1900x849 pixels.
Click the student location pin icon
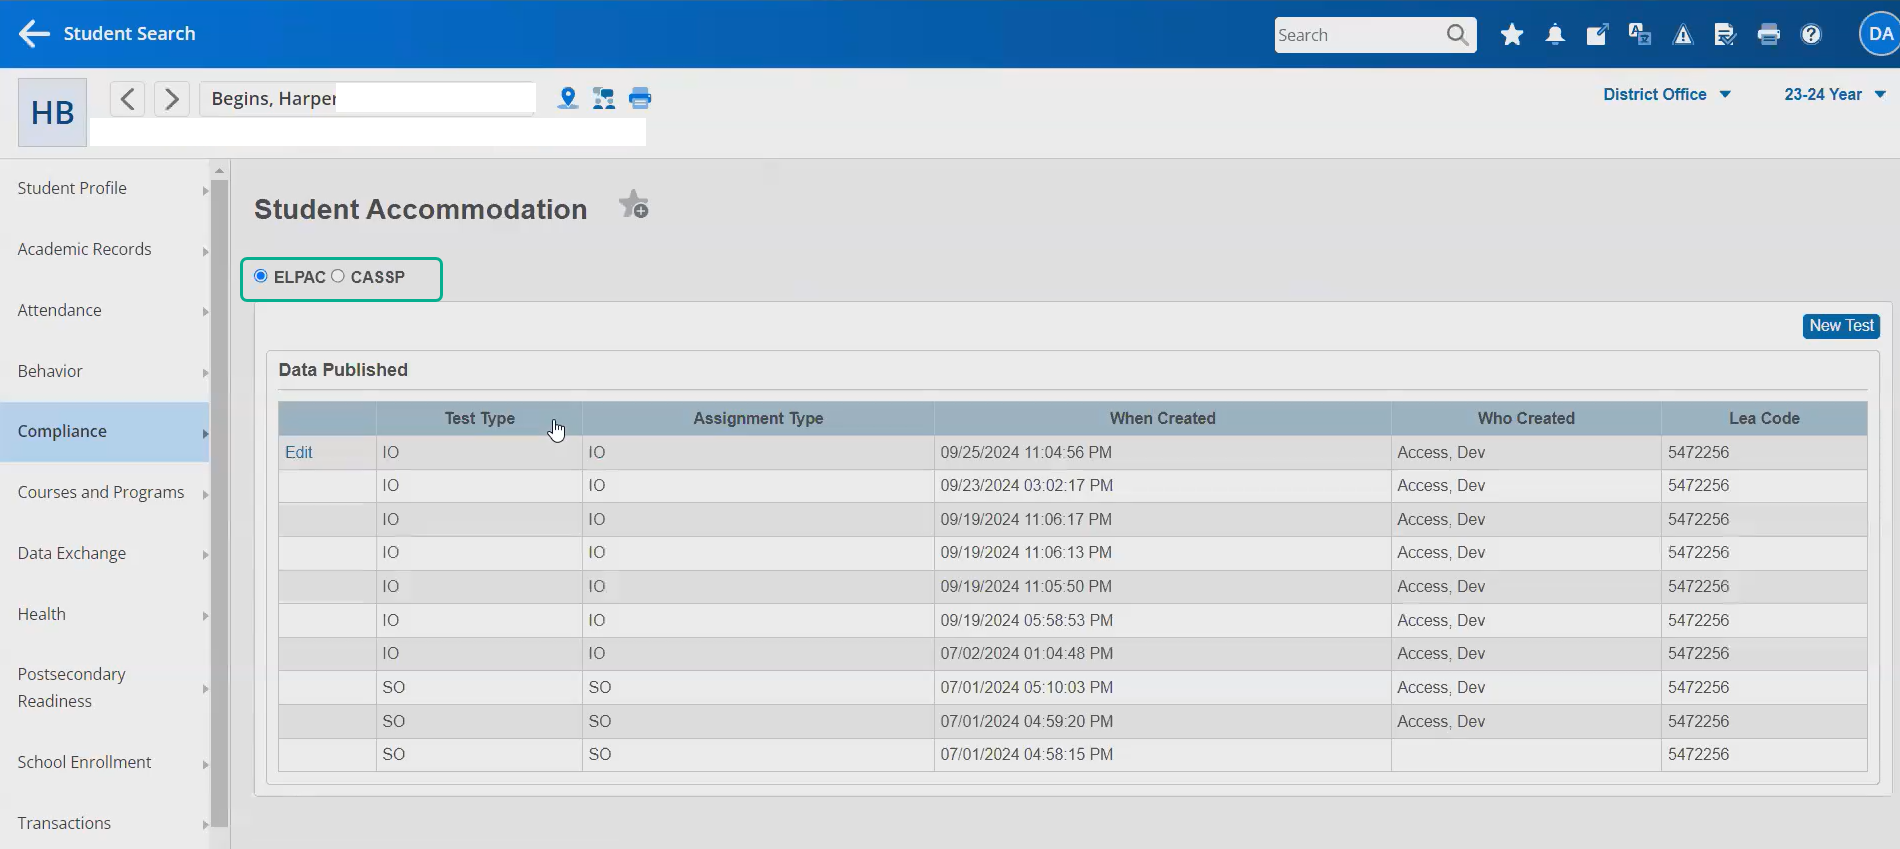567,98
